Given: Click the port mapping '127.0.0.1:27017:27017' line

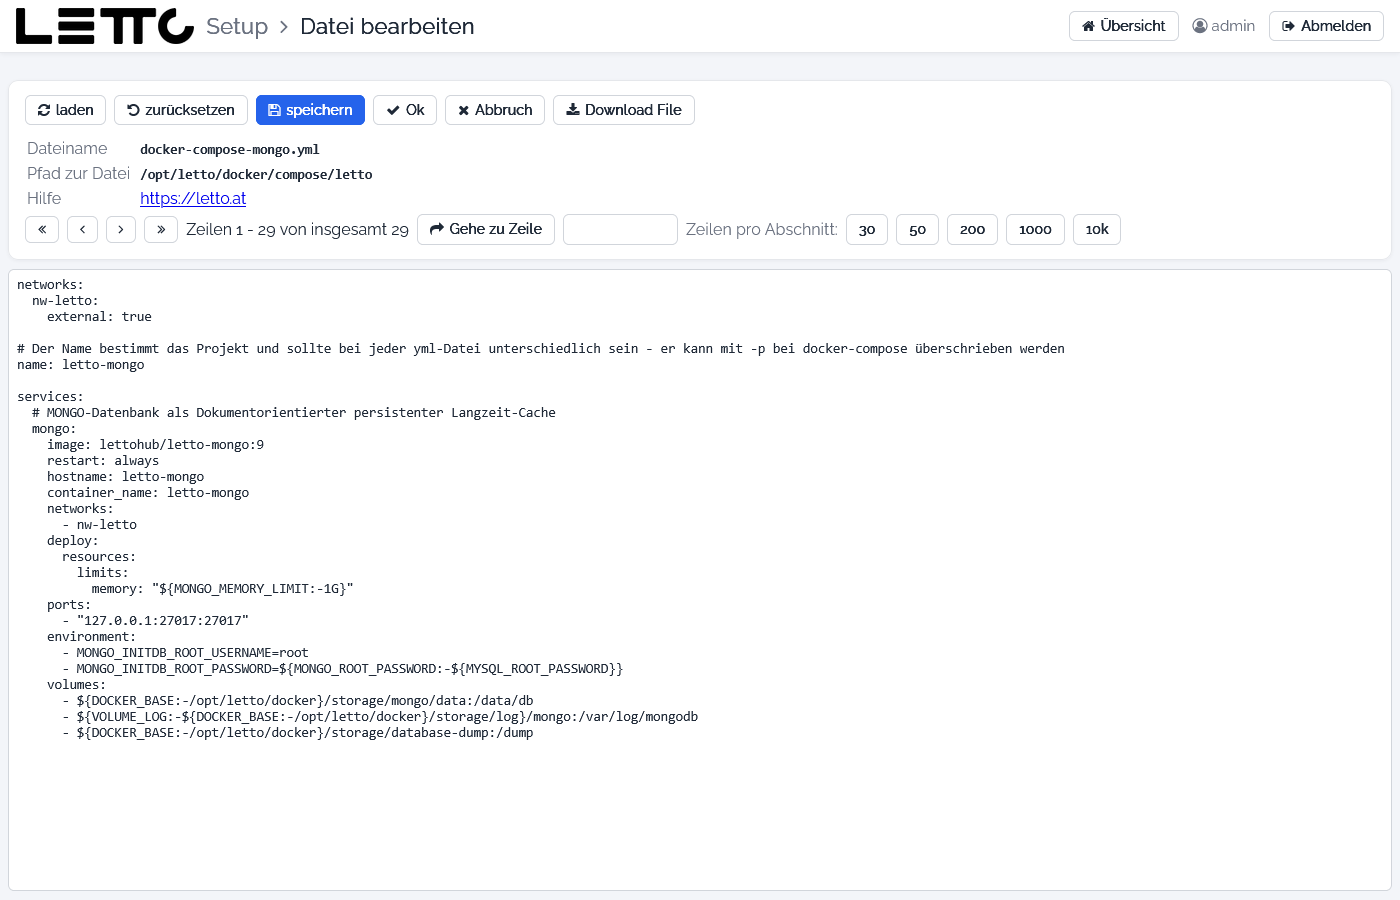Looking at the screenshot, I should [x=155, y=621].
